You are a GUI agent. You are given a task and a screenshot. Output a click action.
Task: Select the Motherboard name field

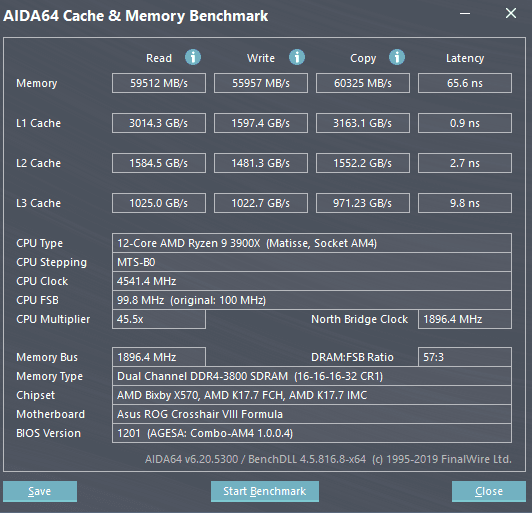(x=312, y=414)
